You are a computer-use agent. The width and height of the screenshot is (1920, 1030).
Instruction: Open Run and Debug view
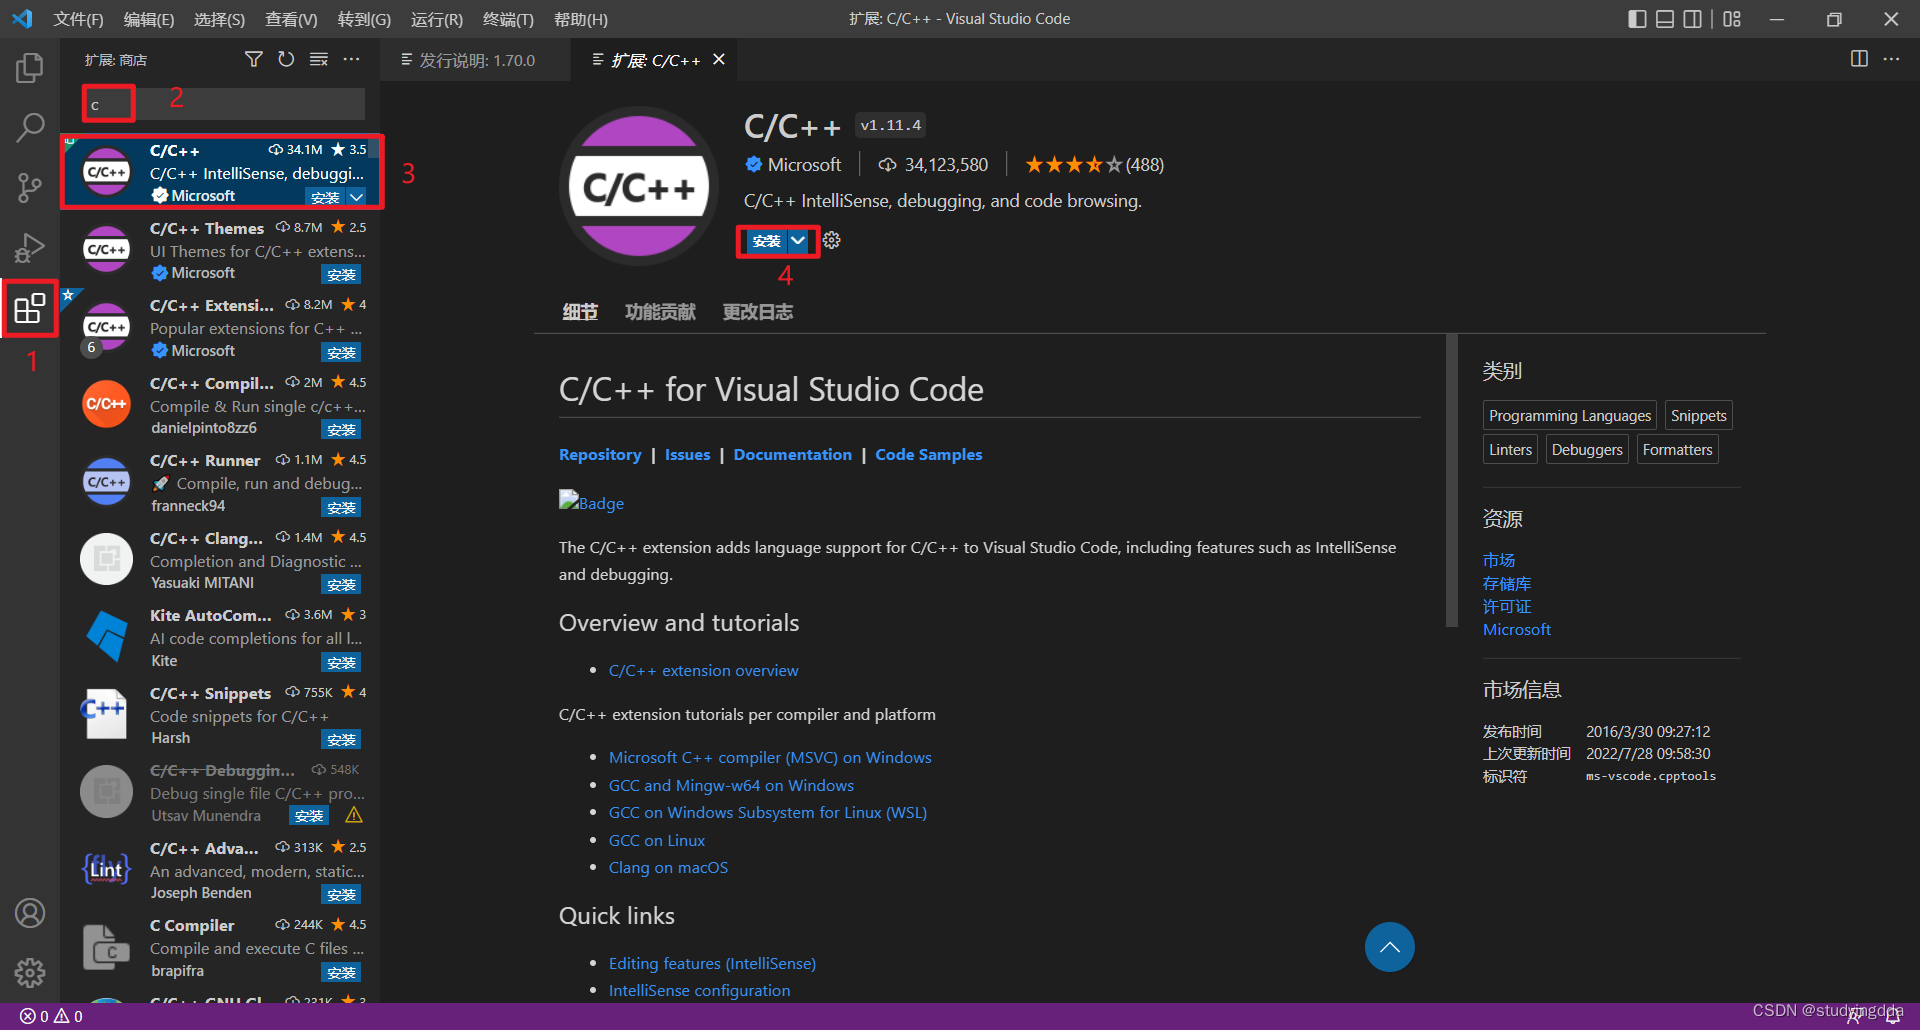pos(30,248)
